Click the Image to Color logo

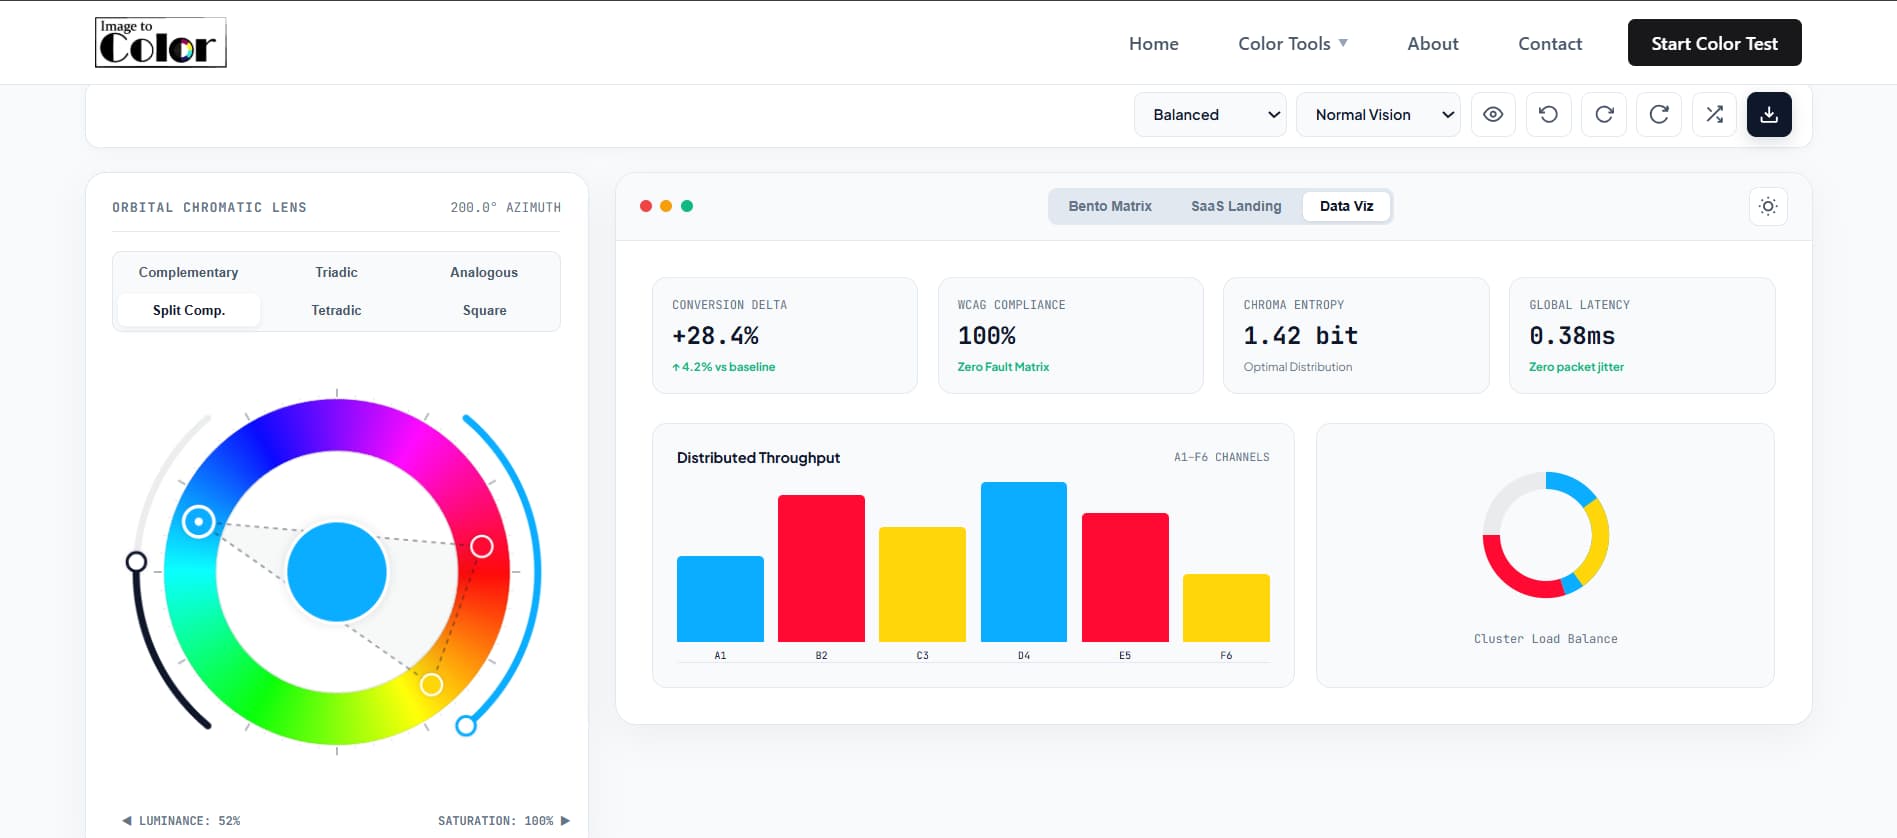[x=160, y=43]
